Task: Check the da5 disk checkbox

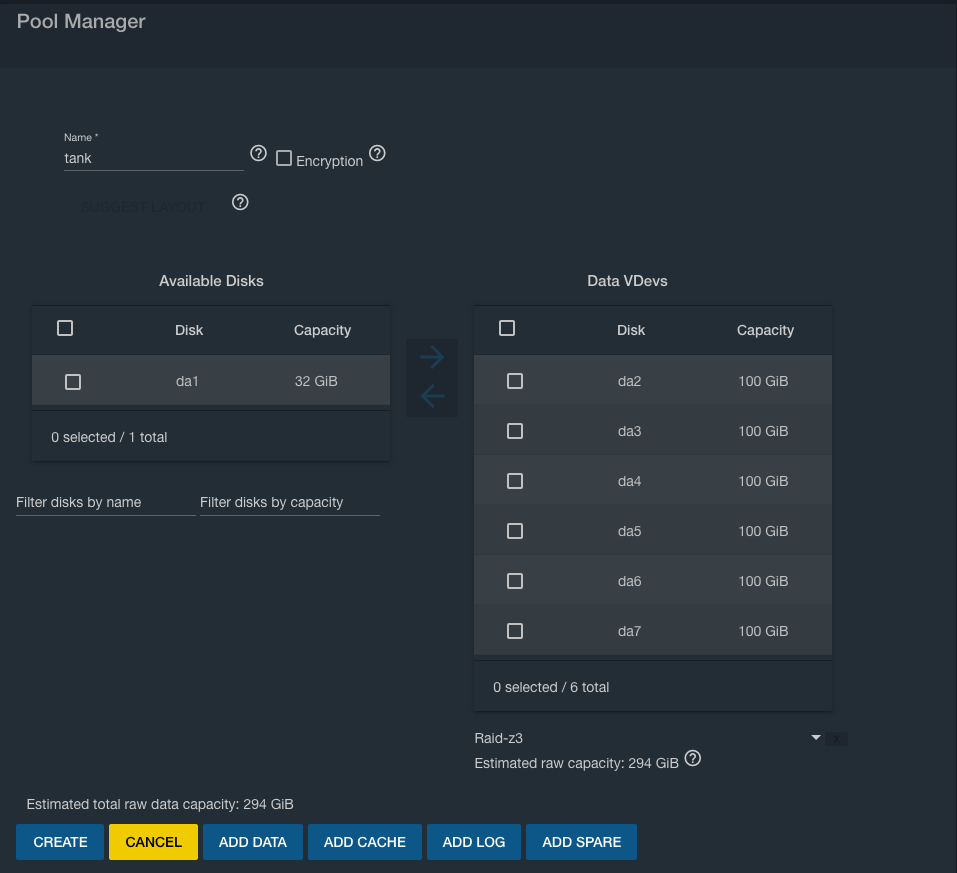Action: pyautogui.click(x=515, y=531)
